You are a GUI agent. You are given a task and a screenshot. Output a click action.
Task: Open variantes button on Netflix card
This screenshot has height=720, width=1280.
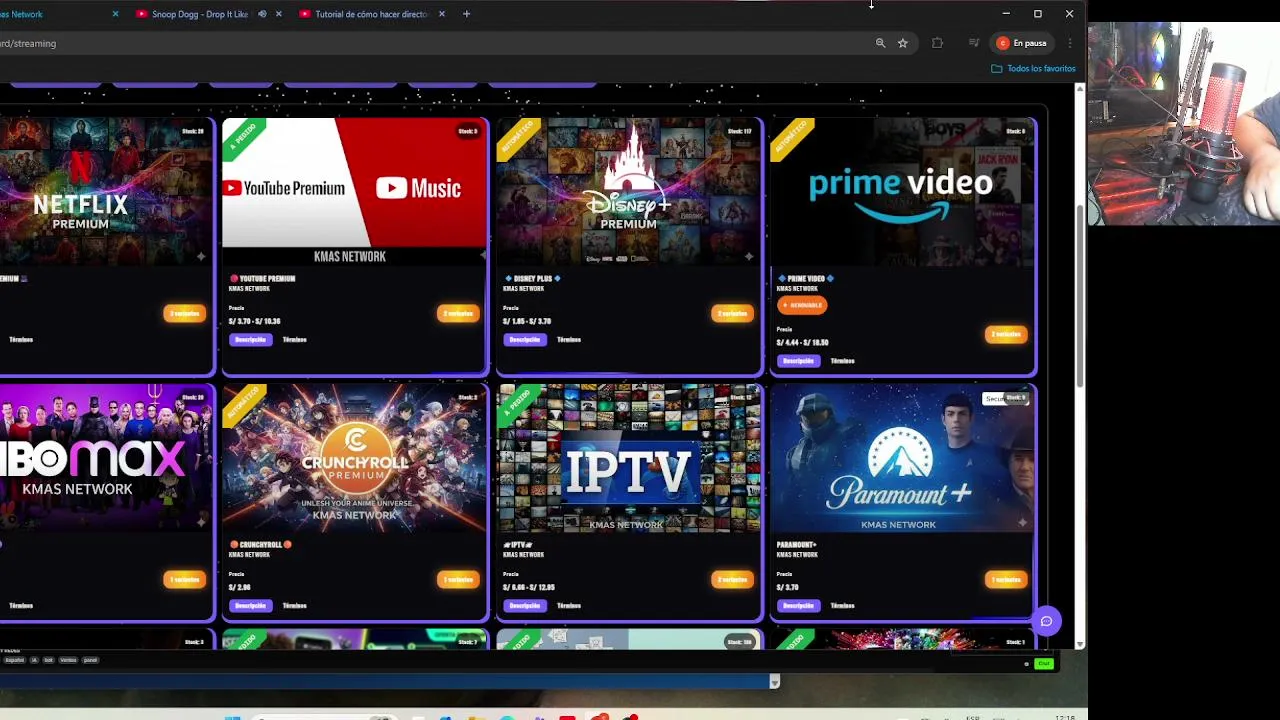point(184,314)
